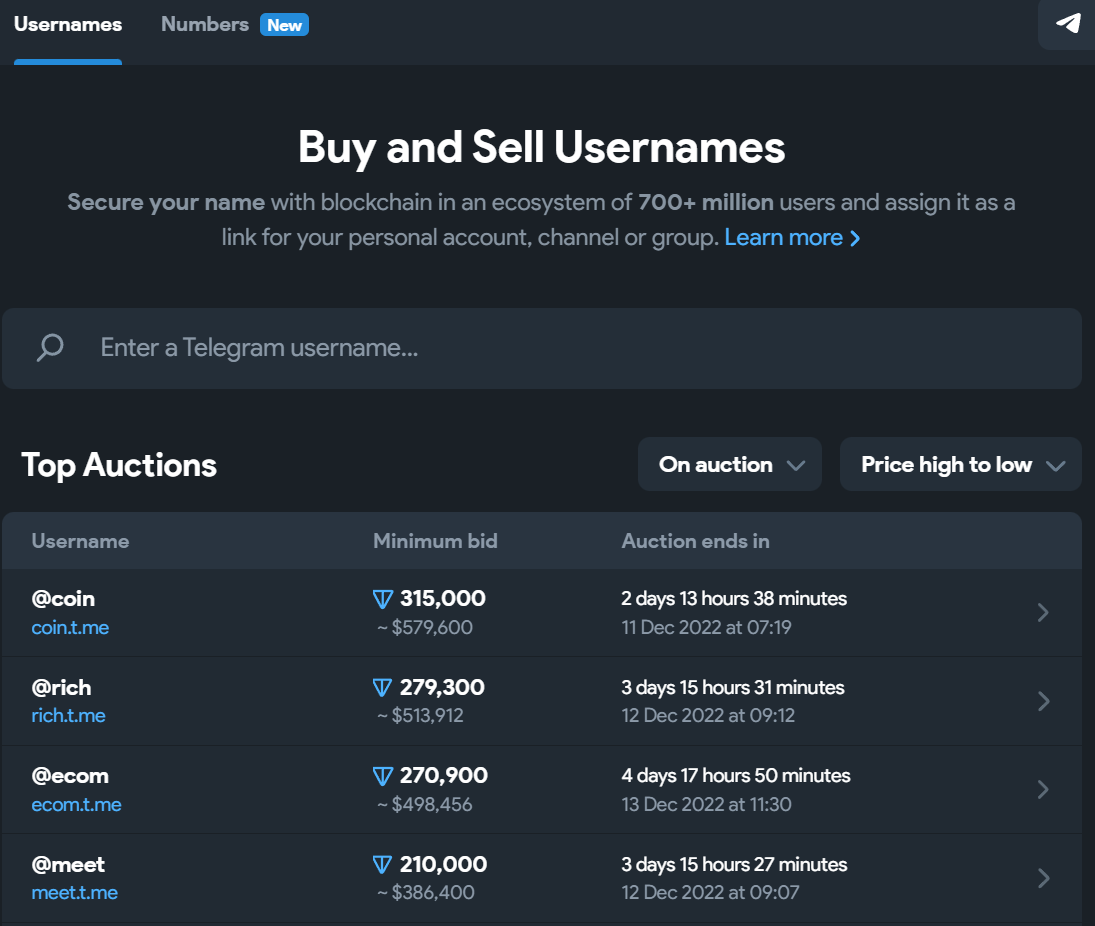Screen dimensions: 1095x926
Task: Click TON icon beside 210,000 bid
Action: tap(383, 865)
